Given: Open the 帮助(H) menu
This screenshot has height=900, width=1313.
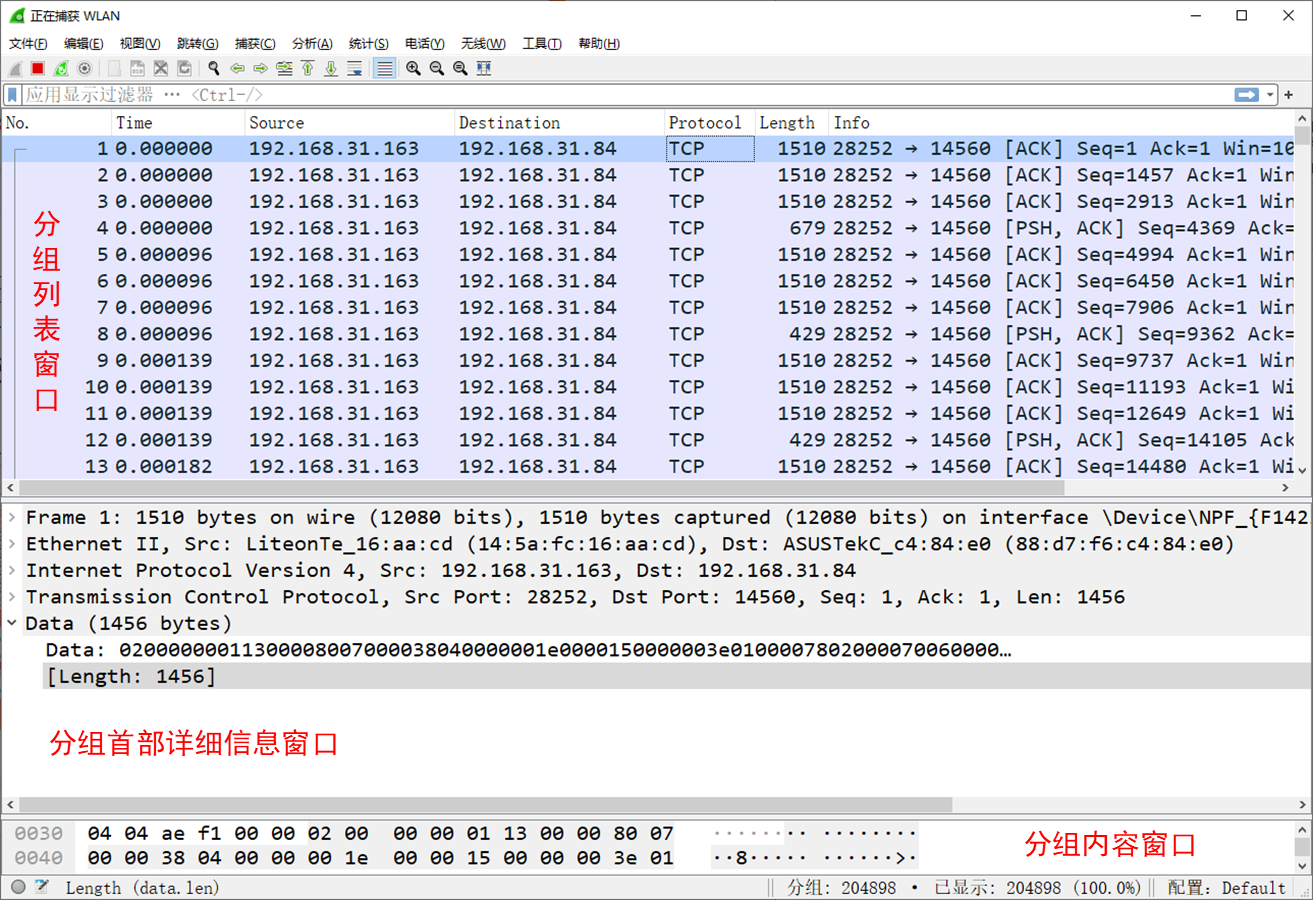Looking at the screenshot, I should tap(599, 44).
